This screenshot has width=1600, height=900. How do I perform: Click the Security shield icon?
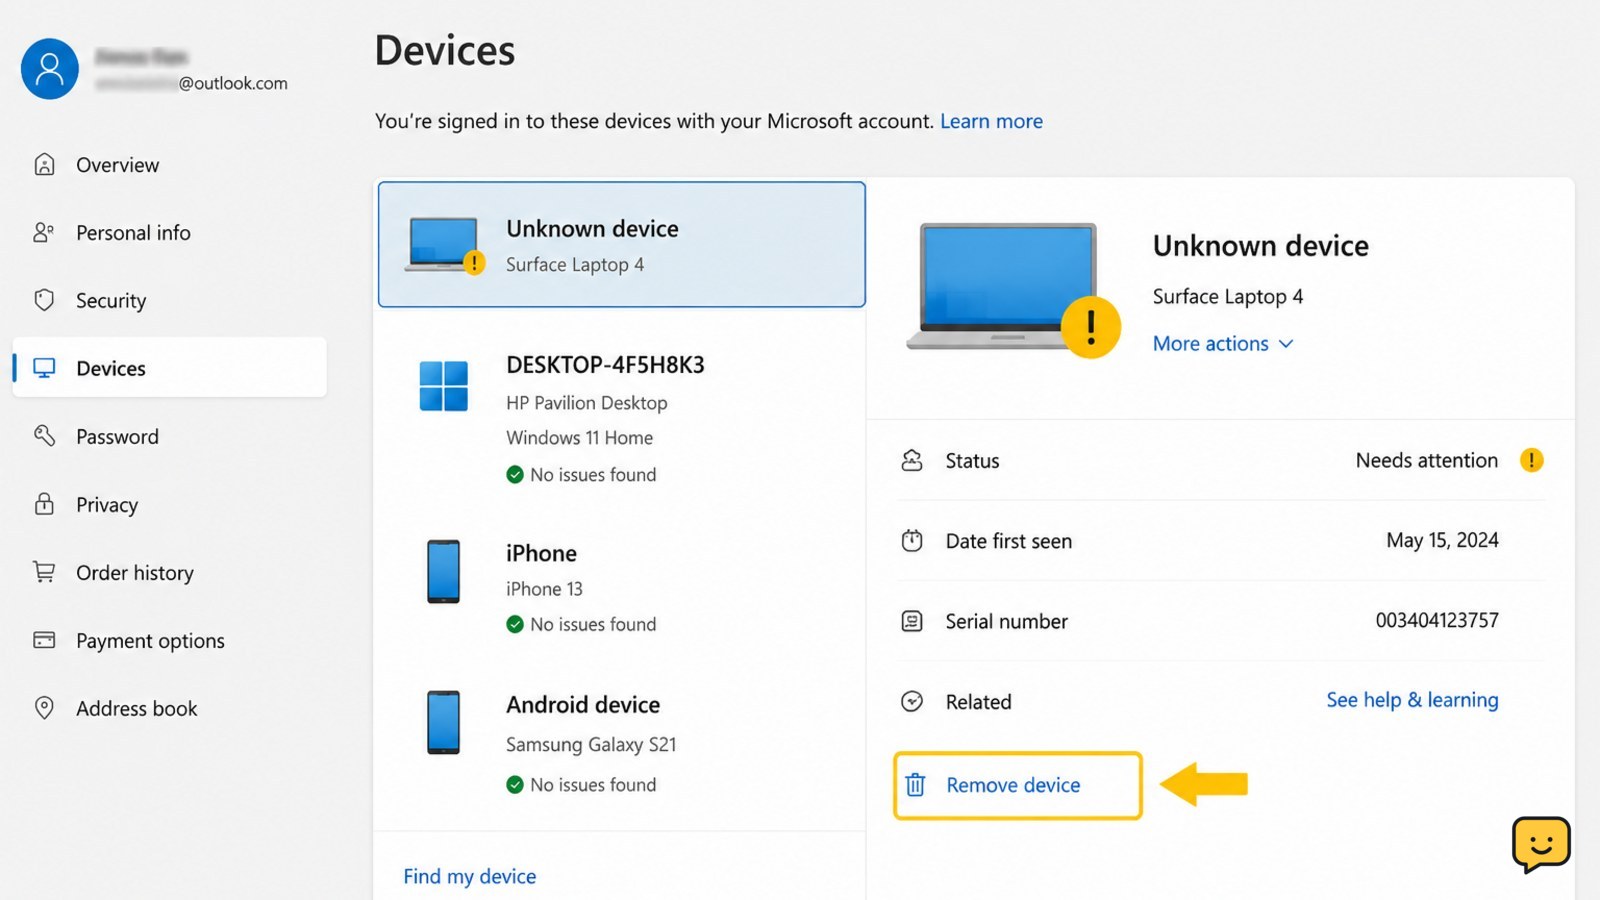point(44,300)
